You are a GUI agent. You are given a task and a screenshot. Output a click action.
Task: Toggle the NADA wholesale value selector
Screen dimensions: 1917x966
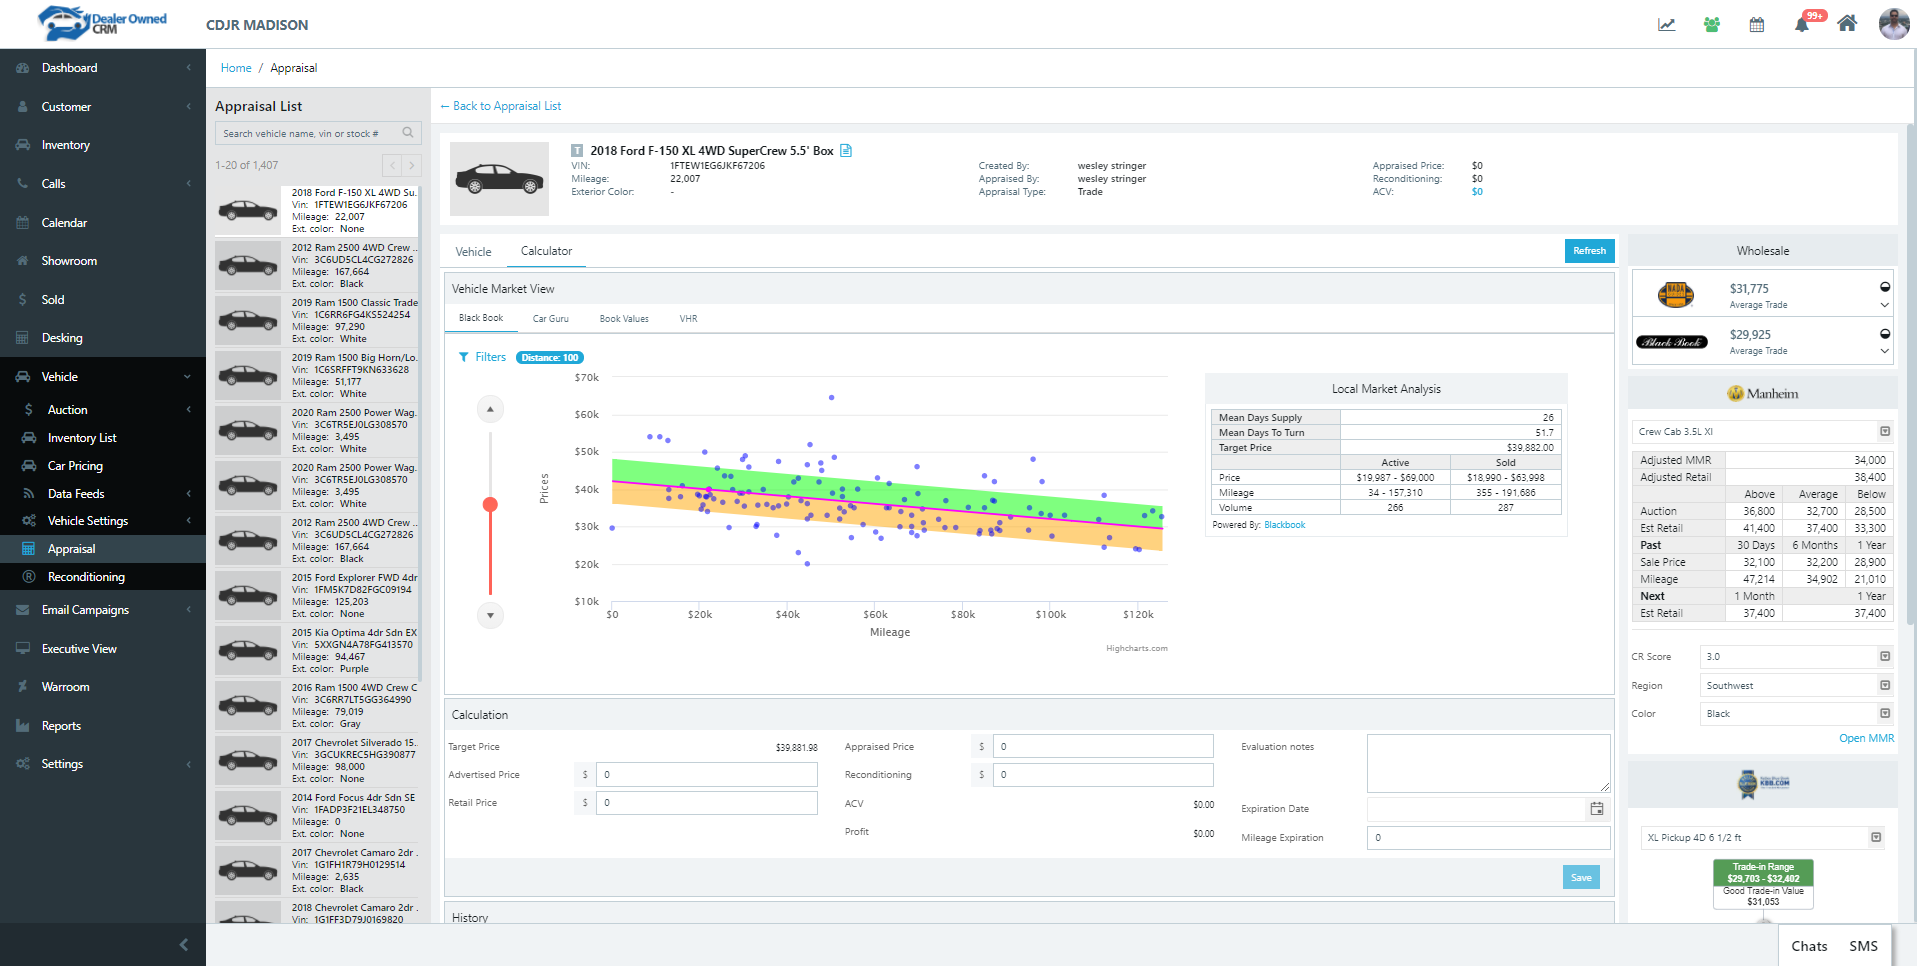(x=1885, y=287)
